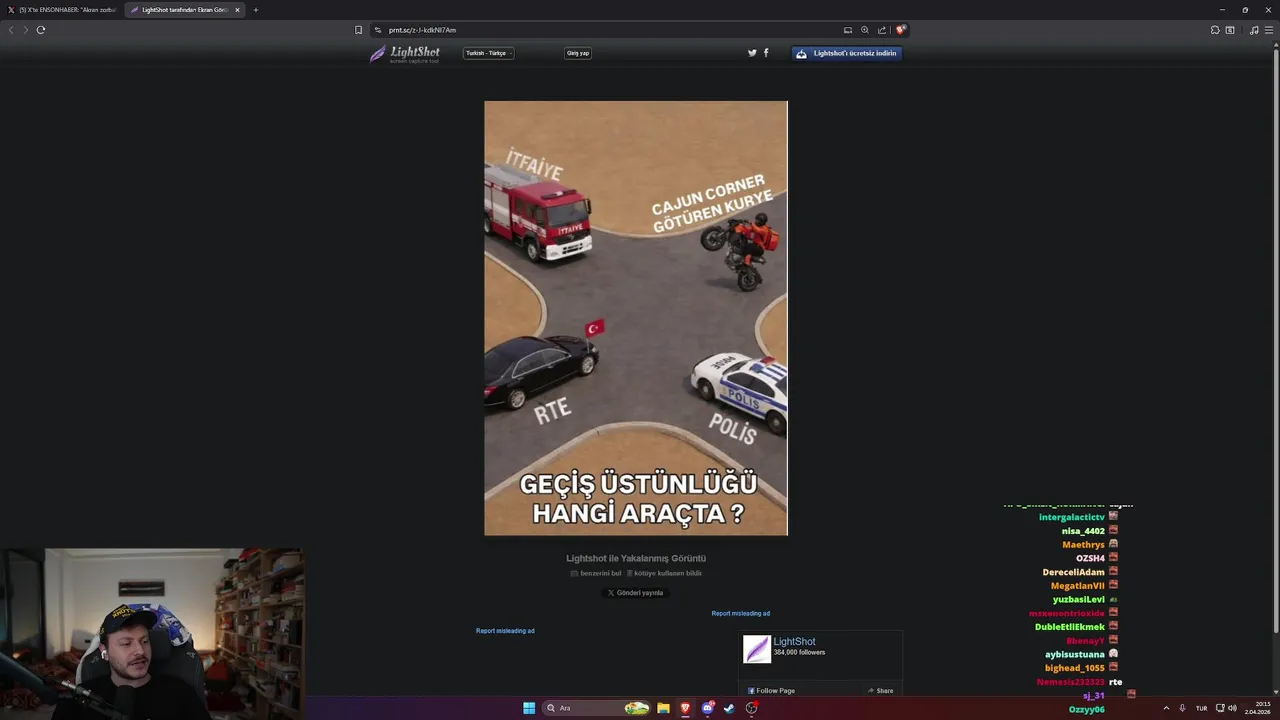Click chat username nisa_4402
The image size is (1280, 720).
pyautogui.click(x=1083, y=531)
